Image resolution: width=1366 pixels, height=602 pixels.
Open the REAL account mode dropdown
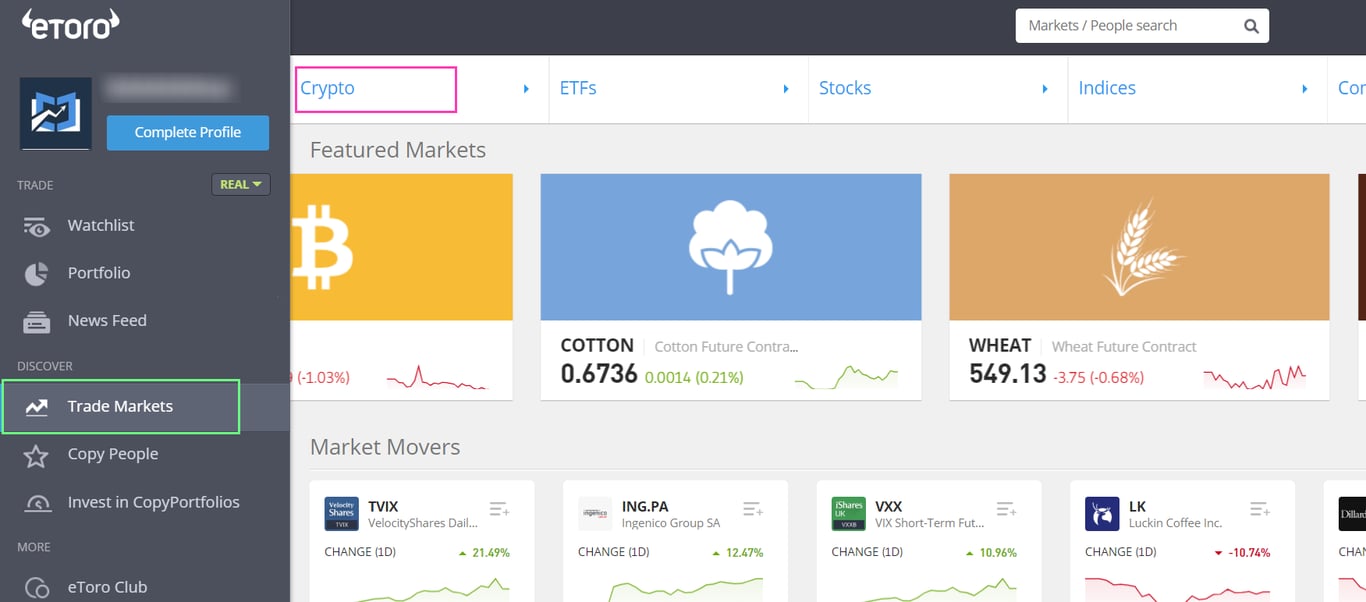pyautogui.click(x=240, y=184)
